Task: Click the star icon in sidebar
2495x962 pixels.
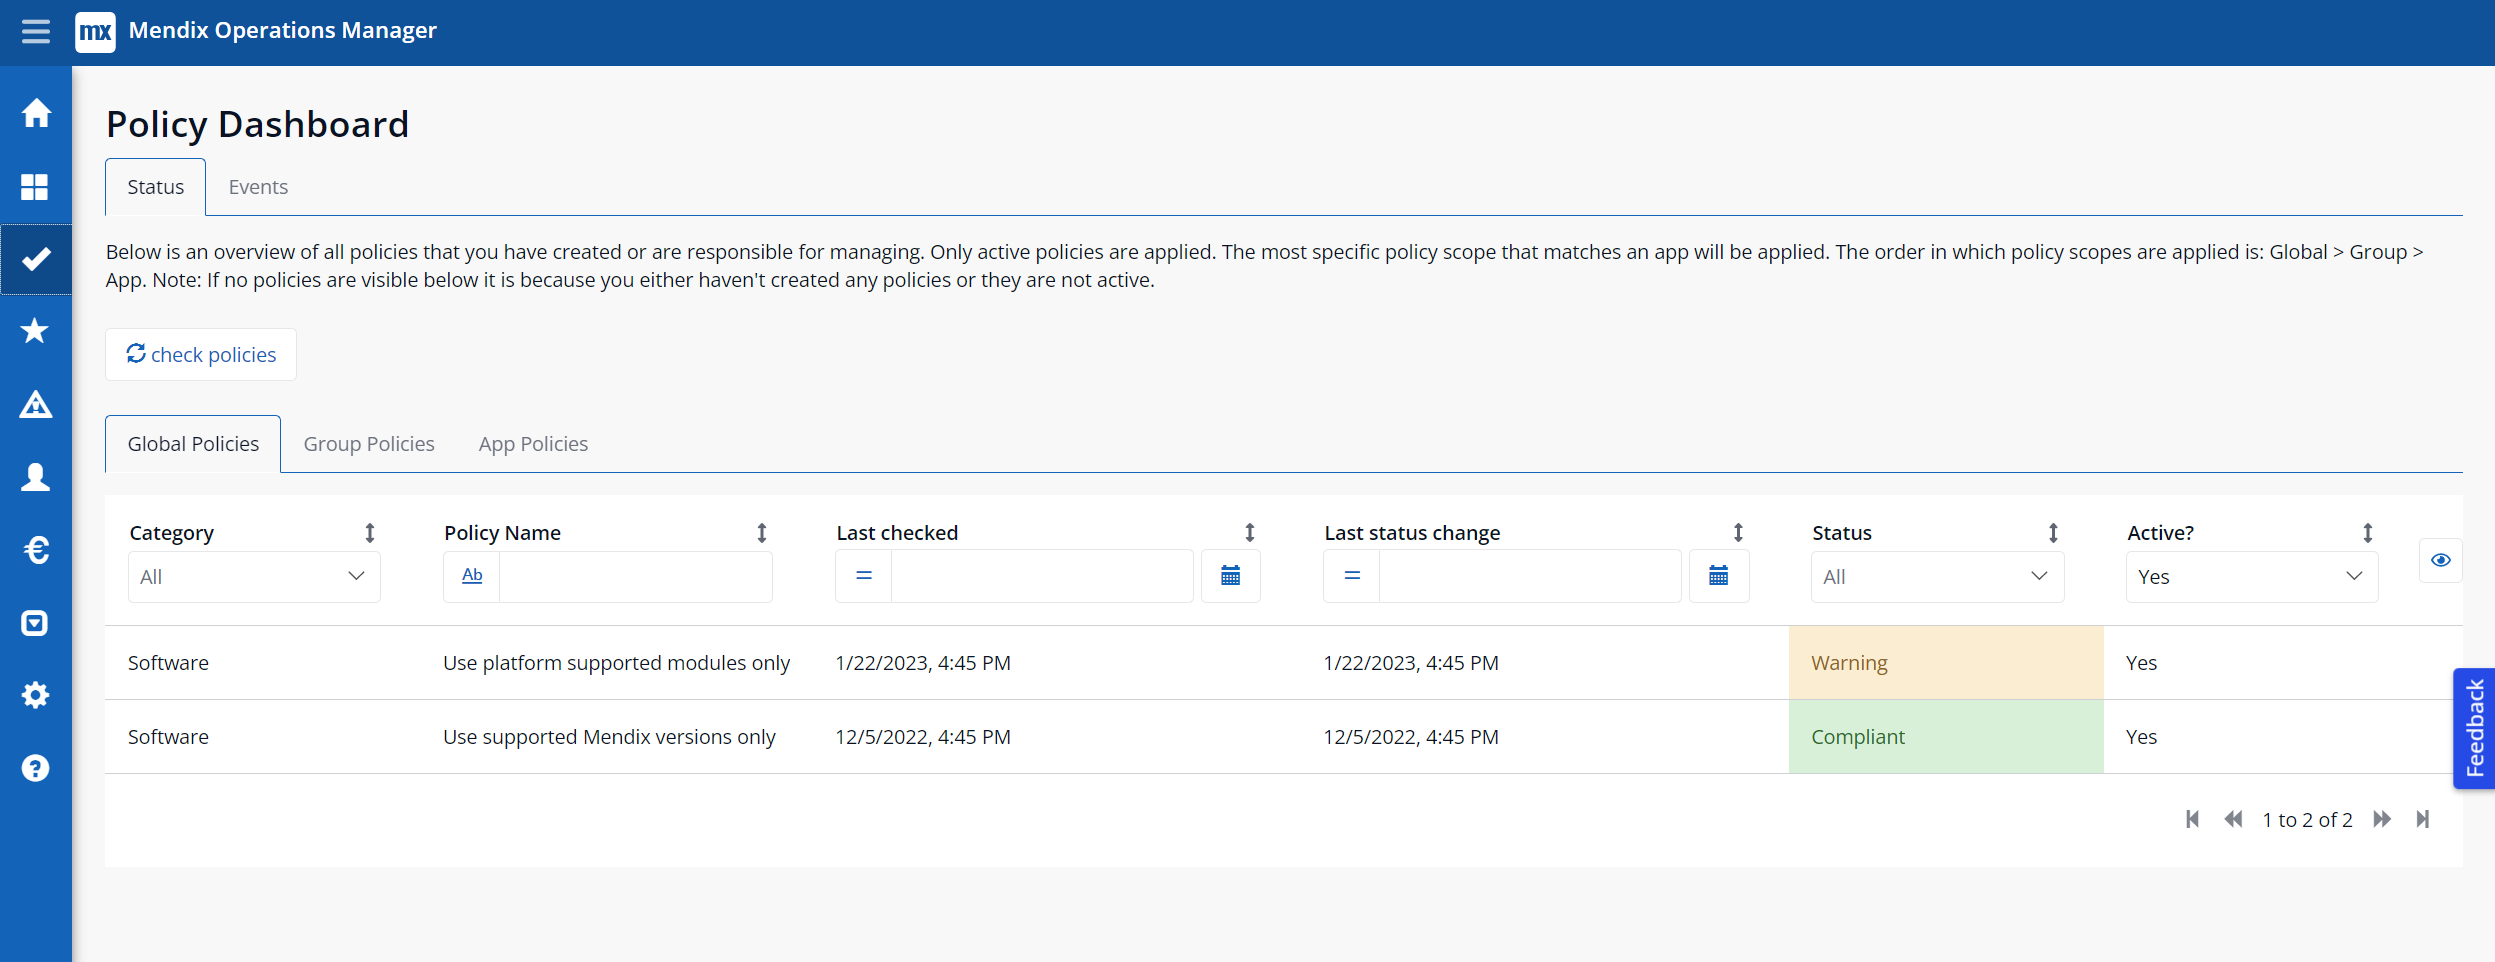Action: 35,331
